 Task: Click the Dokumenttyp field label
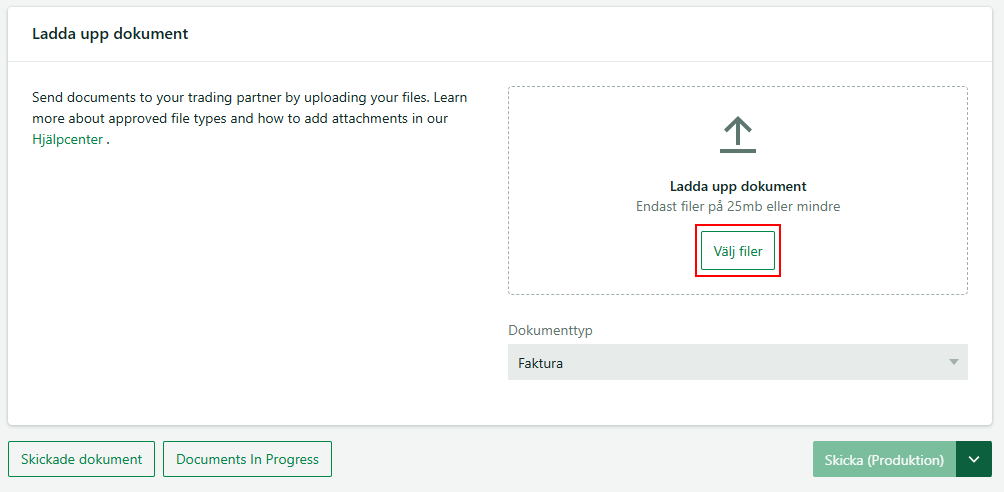(550, 331)
